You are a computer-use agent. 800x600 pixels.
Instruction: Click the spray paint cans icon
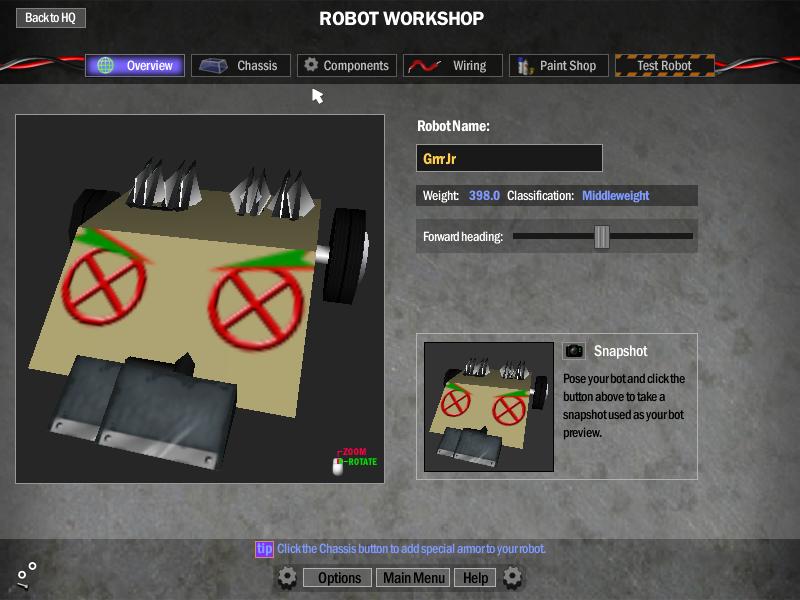524,66
